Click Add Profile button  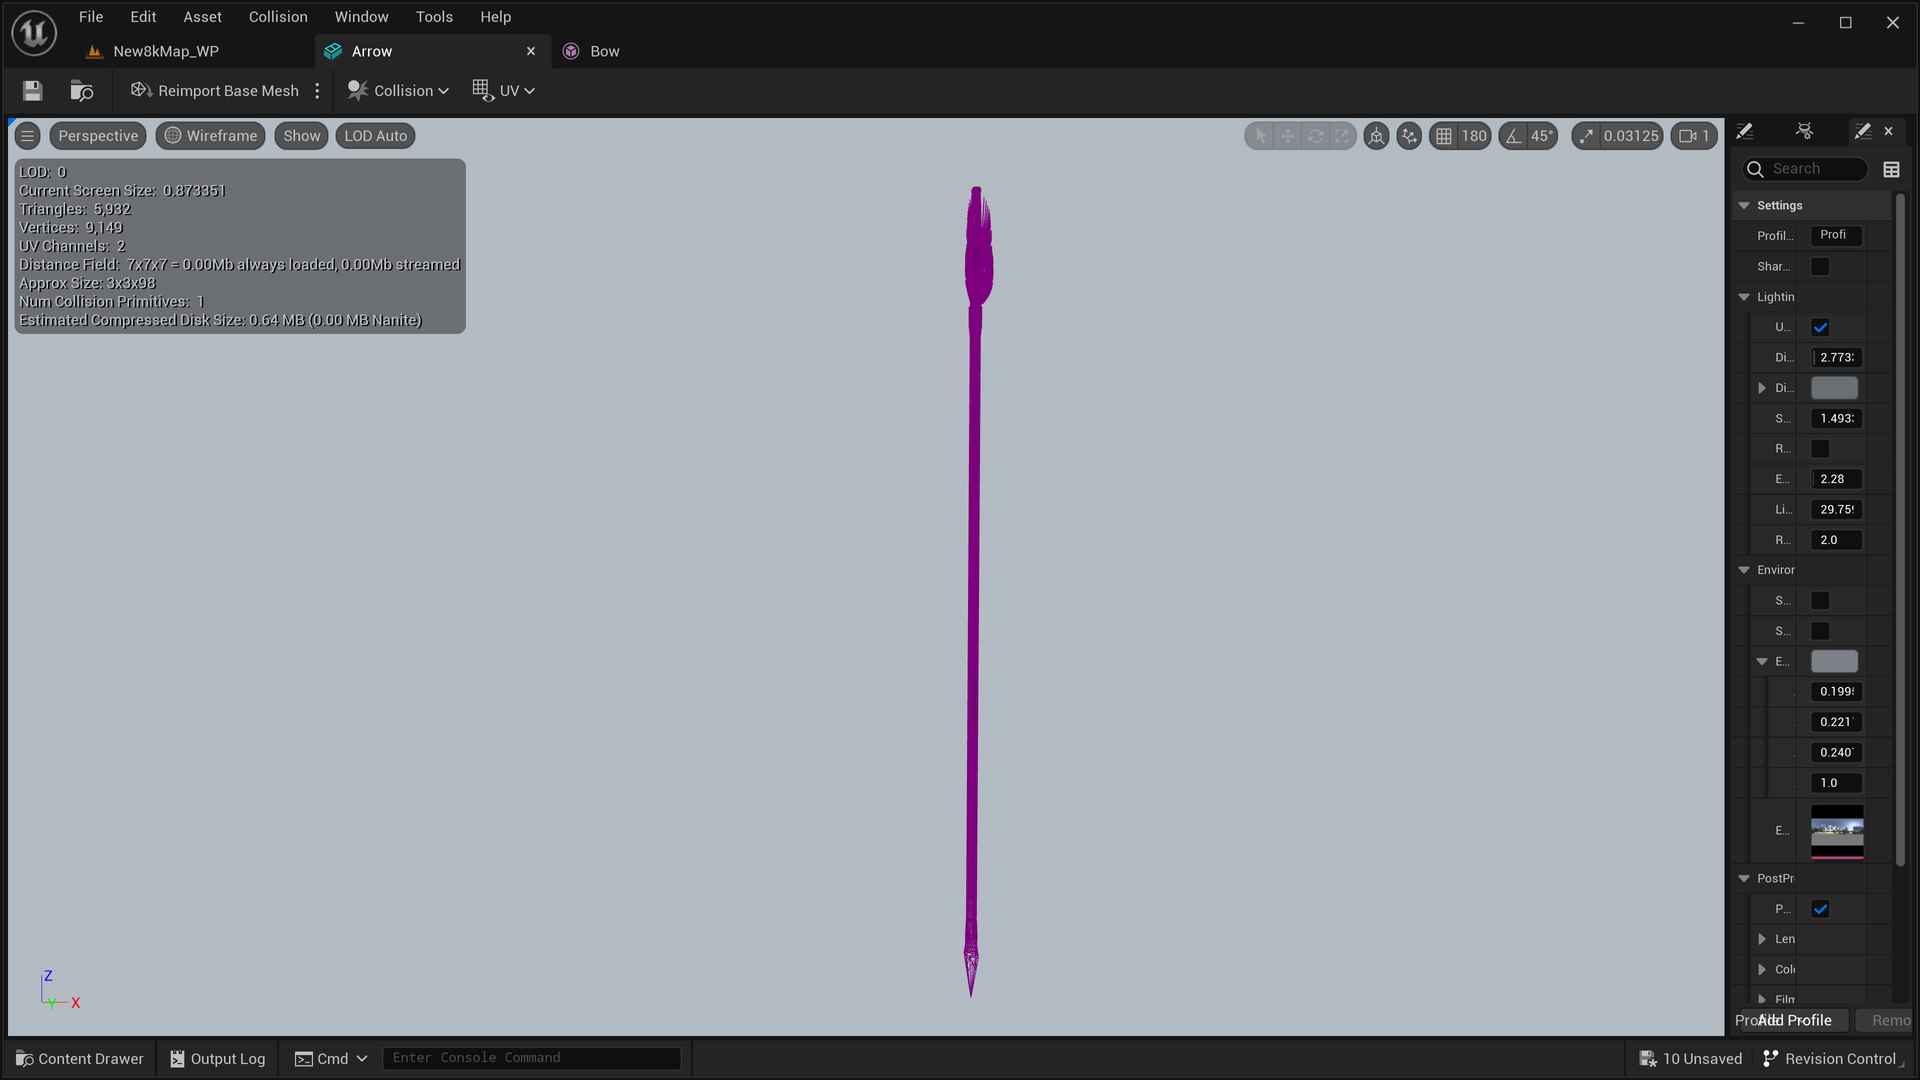pyautogui.click(x=1795, y=1020)
